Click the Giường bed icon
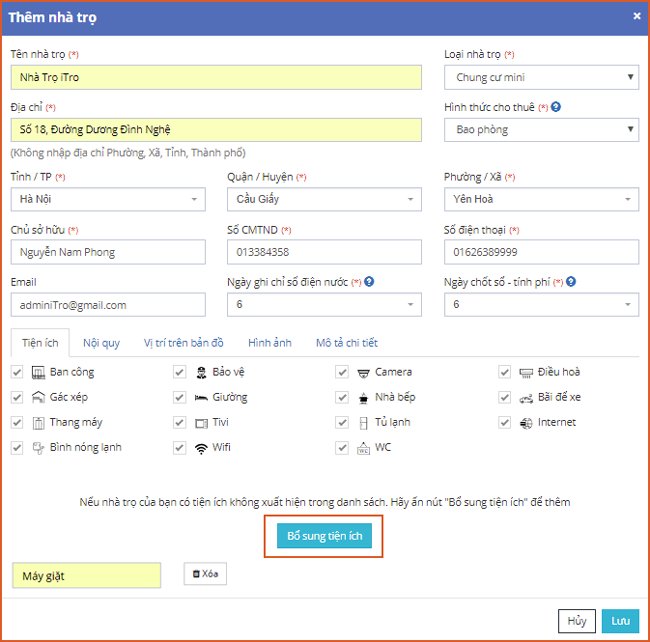This screenshot has width=650, height=642. [x=201, y=397]
